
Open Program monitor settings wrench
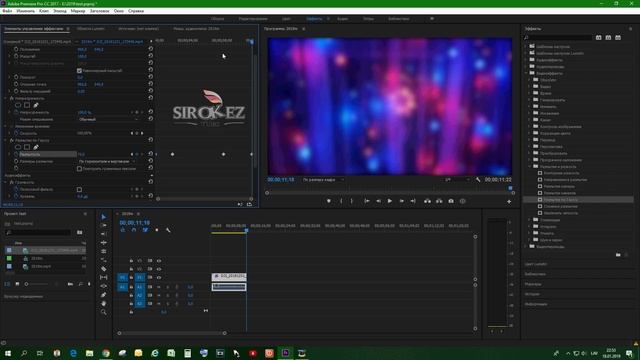(478, 180)
